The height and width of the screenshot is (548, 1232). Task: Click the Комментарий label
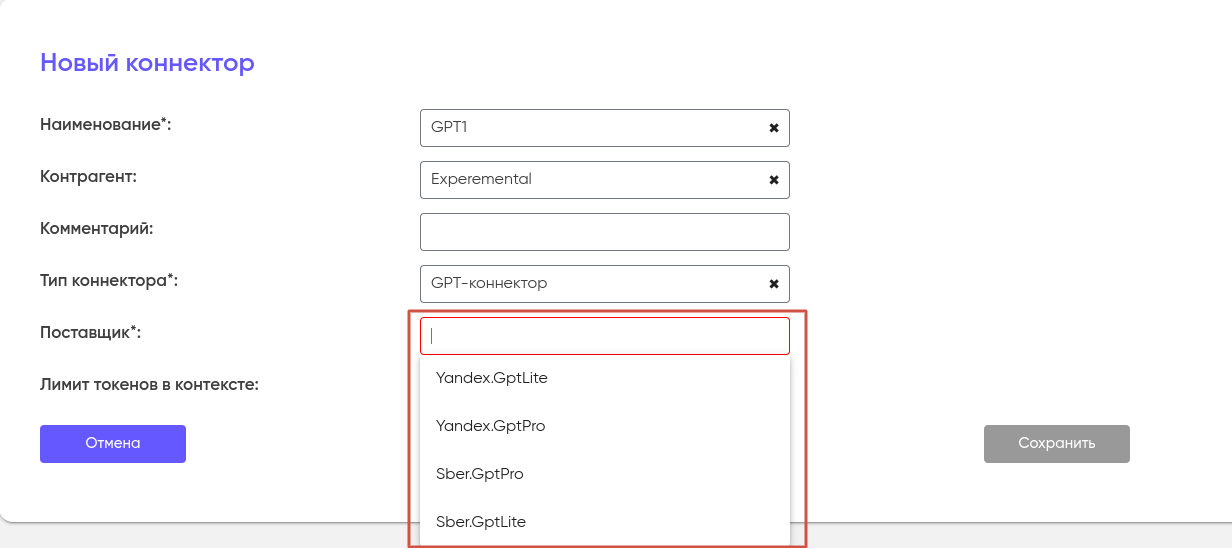pyautogui.click(x=96, y=228)
